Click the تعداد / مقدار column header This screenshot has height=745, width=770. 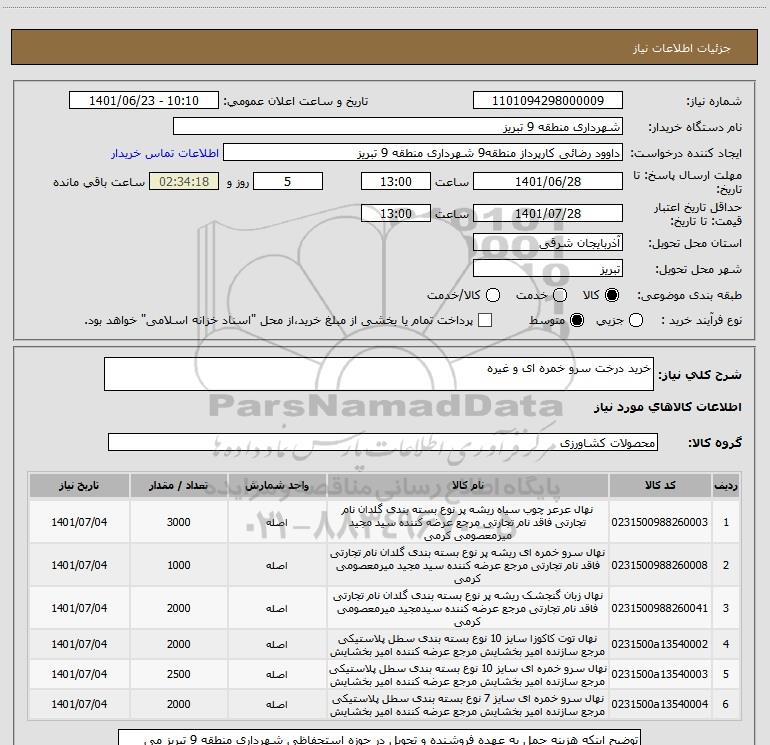click(179, 485)
